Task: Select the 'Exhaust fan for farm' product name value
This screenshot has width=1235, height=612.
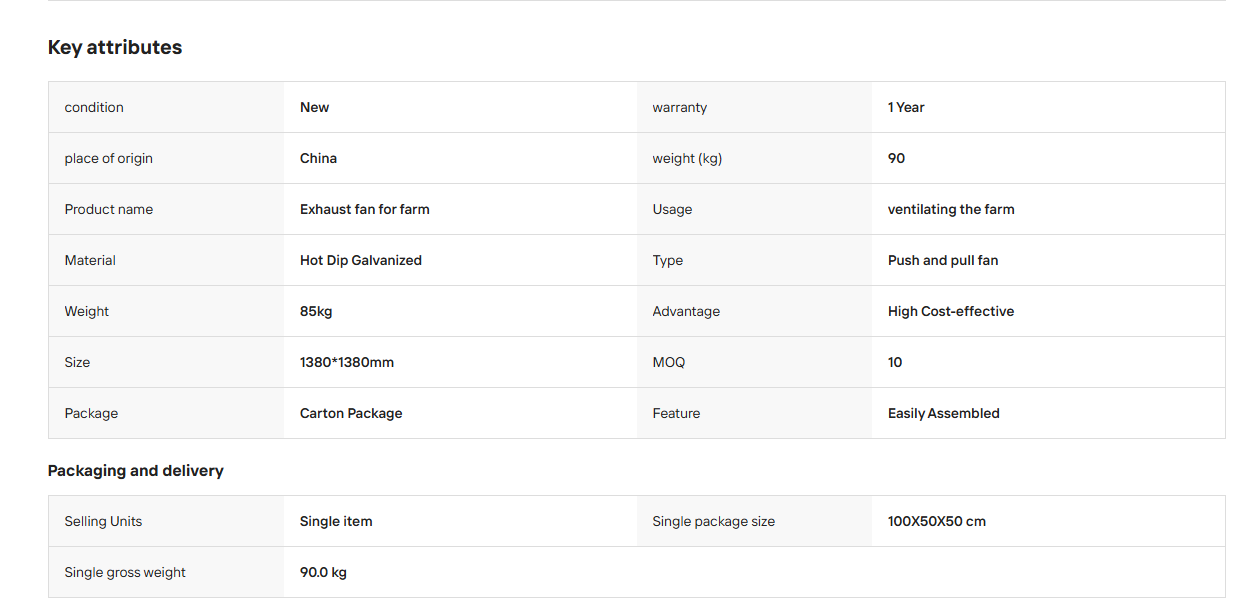Action: click(365, 209)
